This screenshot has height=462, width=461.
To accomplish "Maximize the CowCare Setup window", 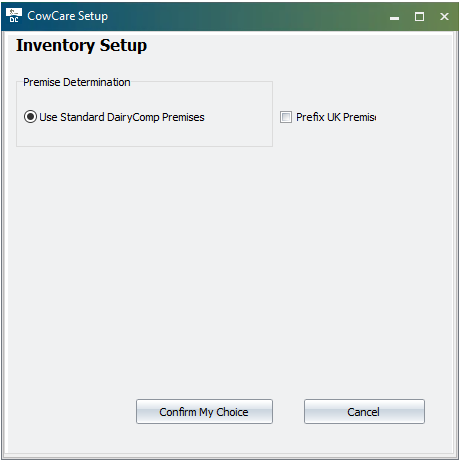I will coord(419,17).
